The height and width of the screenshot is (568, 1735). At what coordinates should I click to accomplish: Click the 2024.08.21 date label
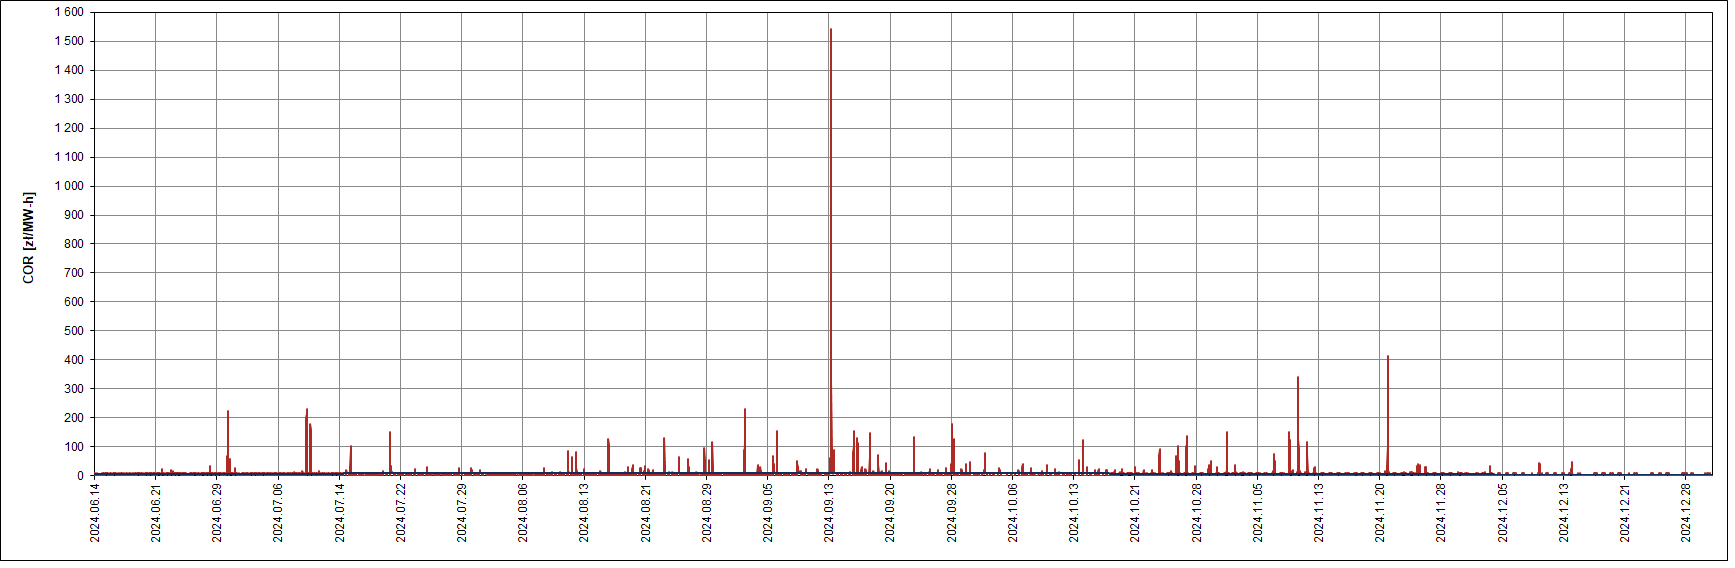coord(646,513)
